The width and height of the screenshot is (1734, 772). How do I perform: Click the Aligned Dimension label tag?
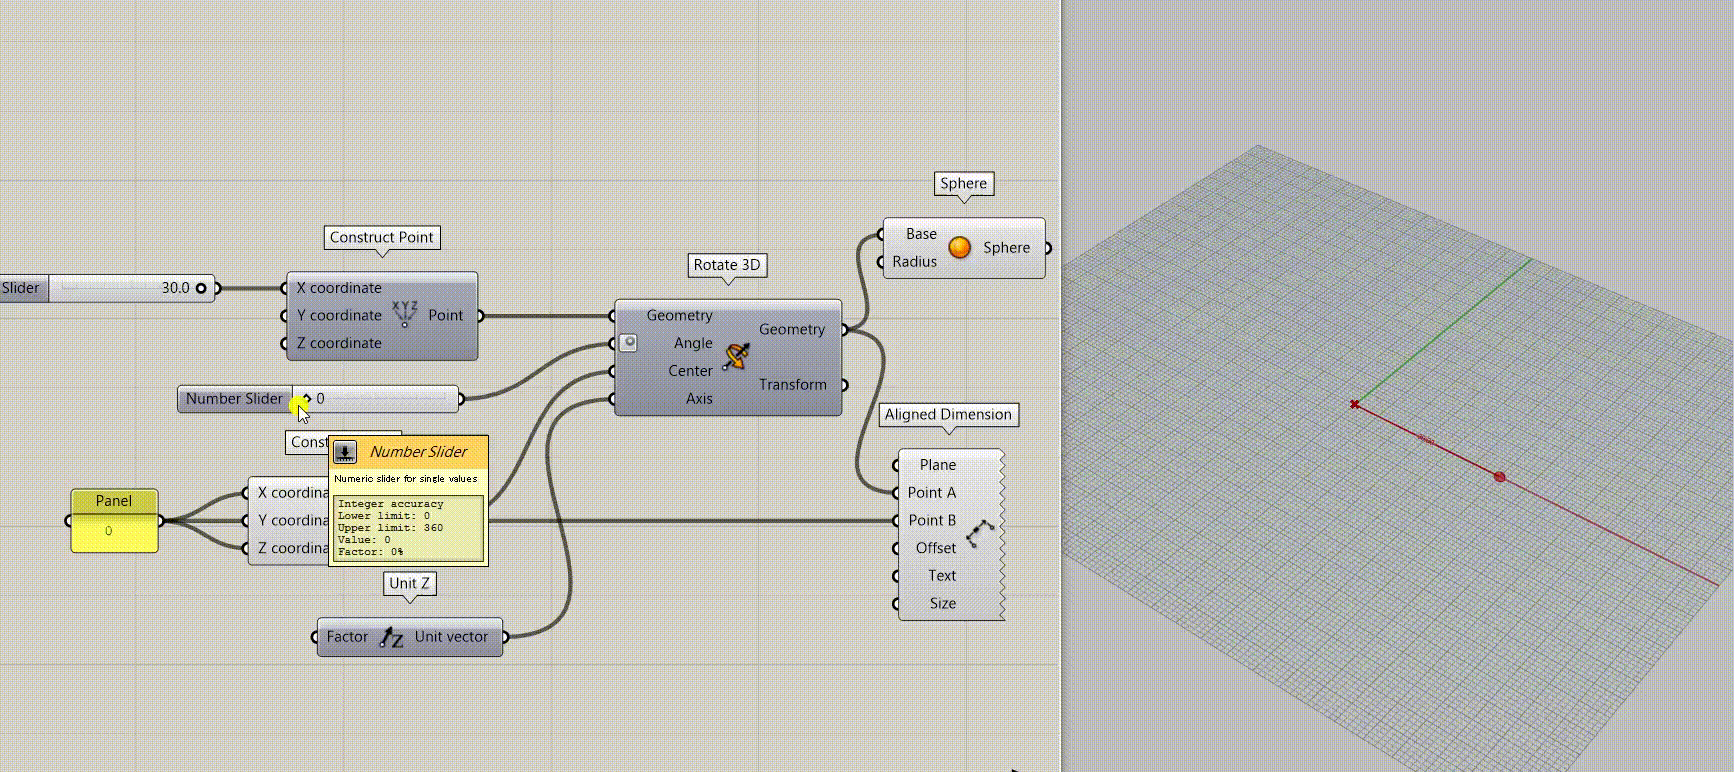point(948,415)
